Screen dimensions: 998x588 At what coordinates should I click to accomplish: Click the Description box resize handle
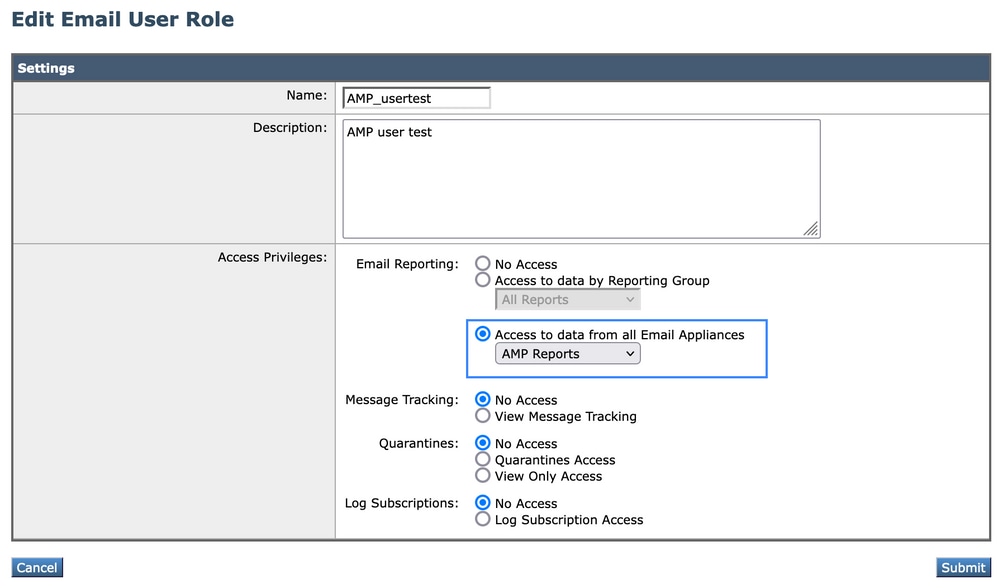811,229
